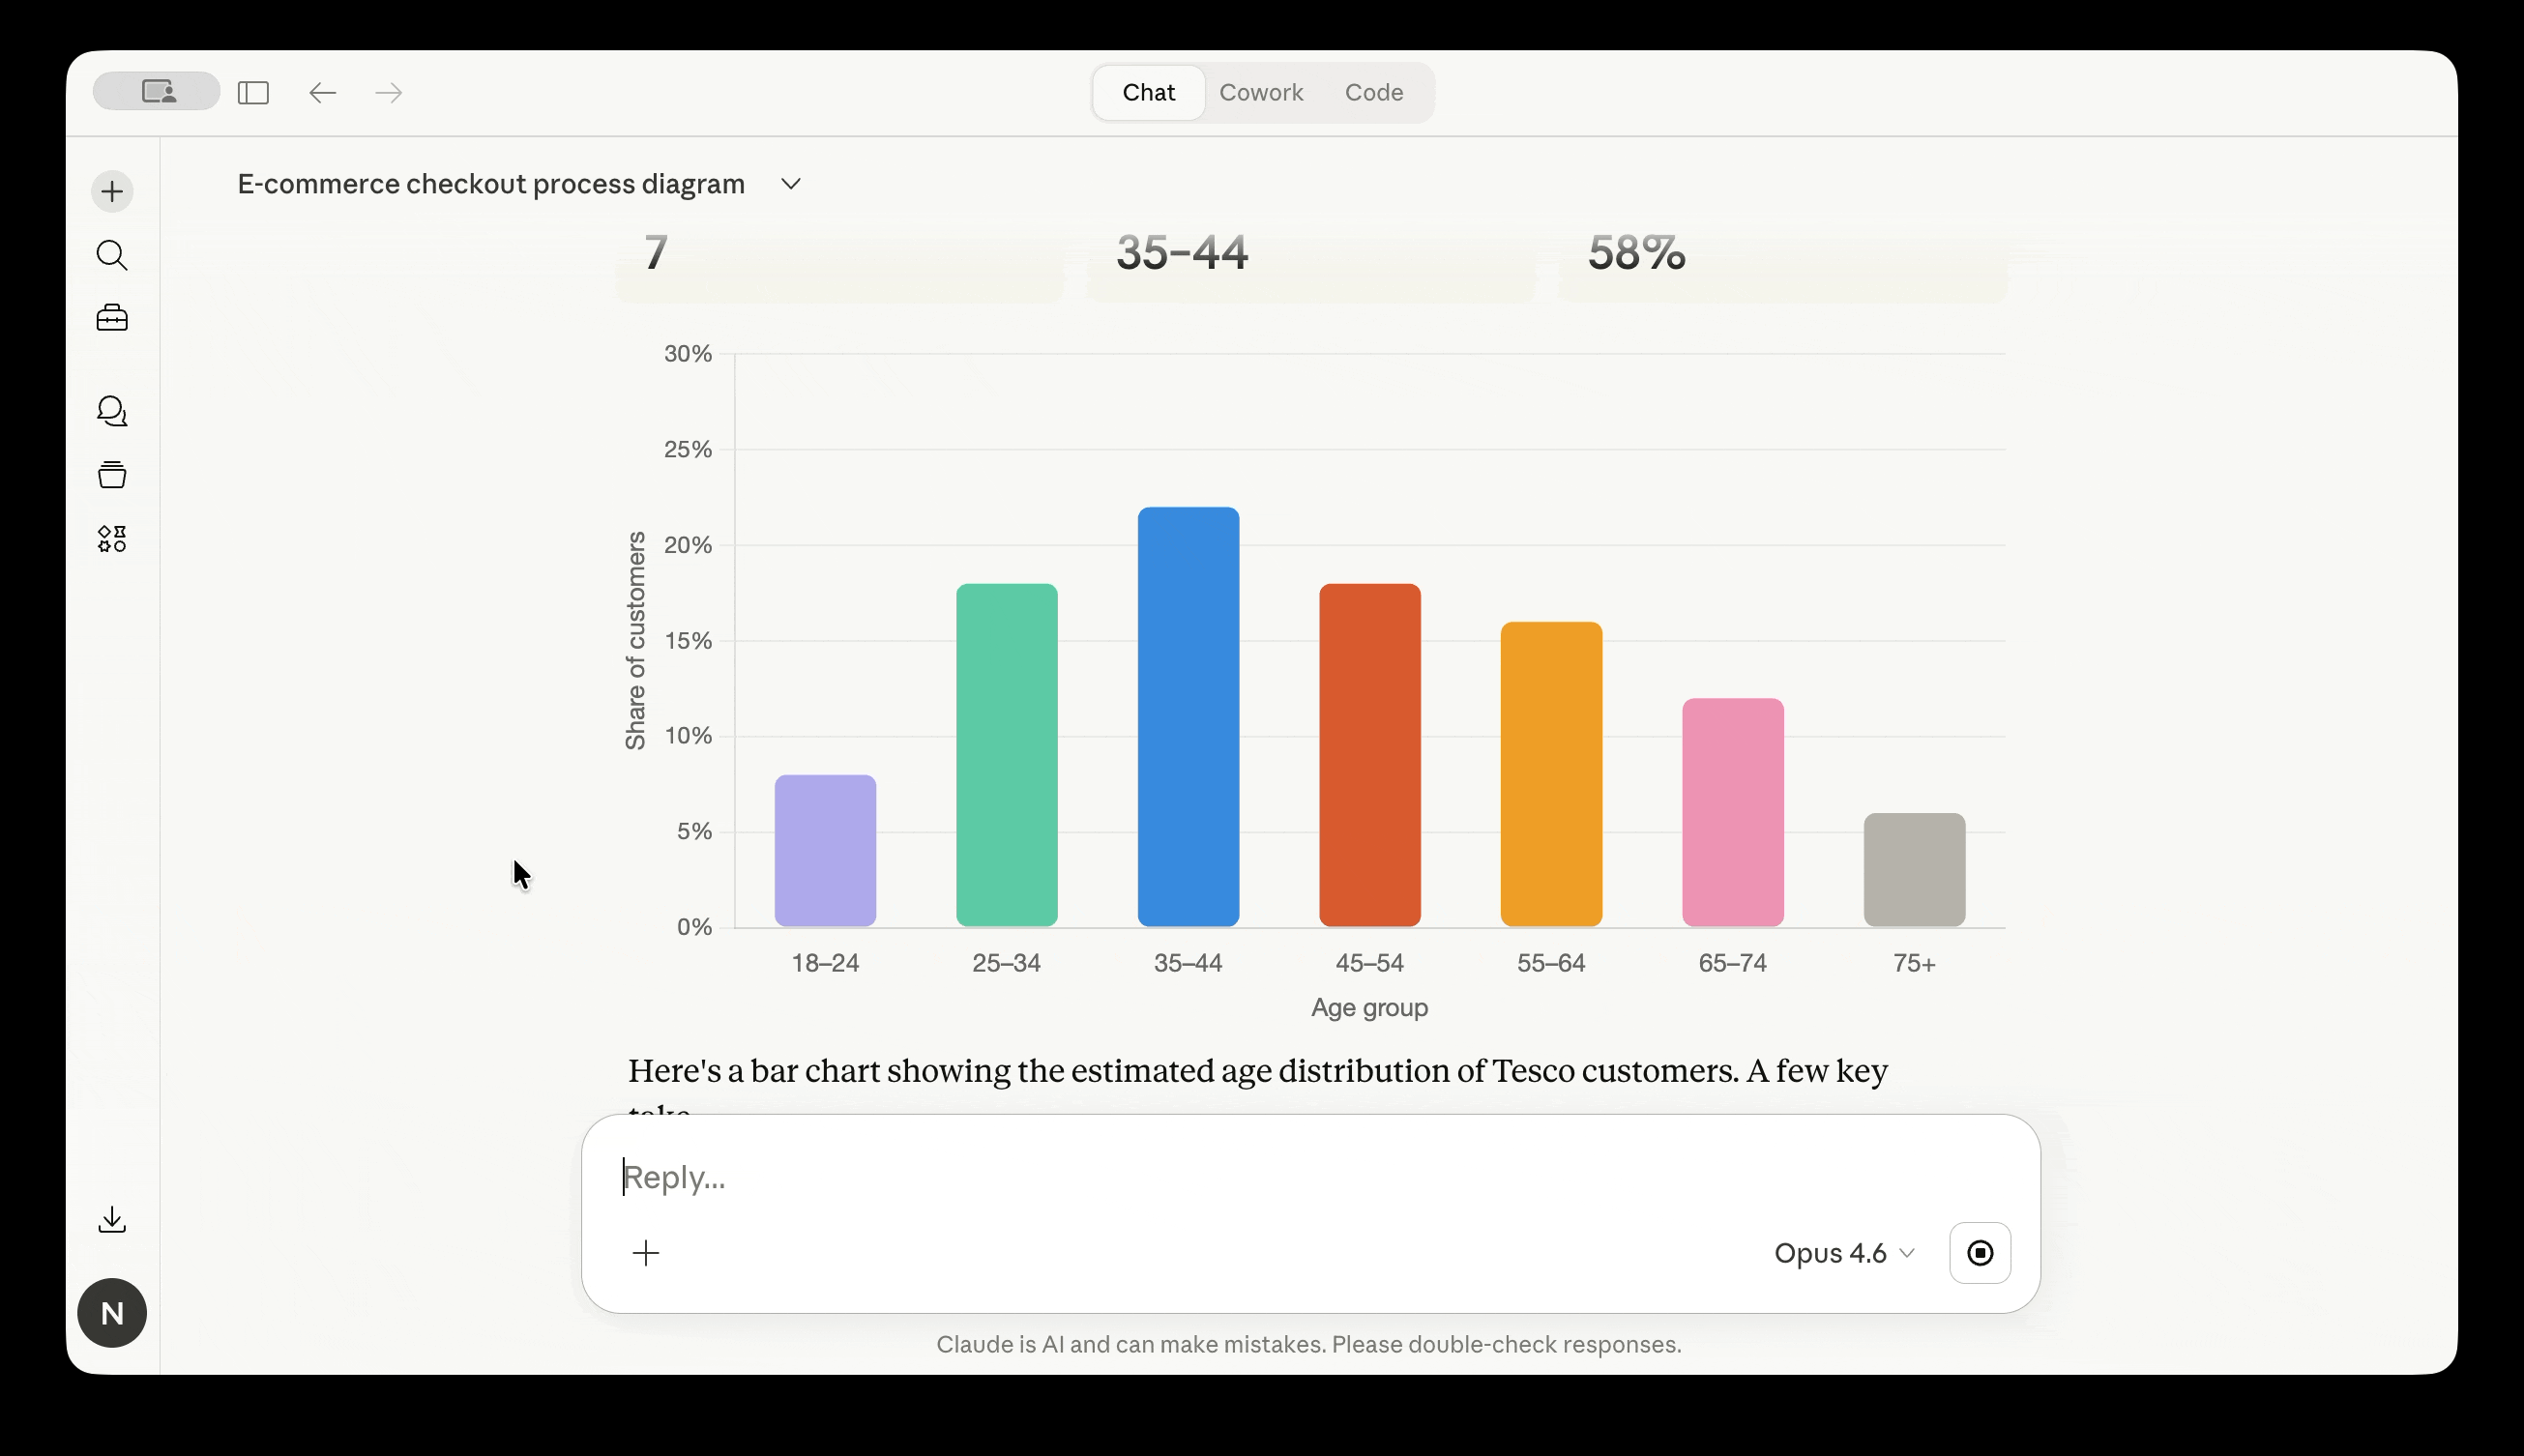Go back with the left arrow
This screenshot has height=1456, width=2524.
(x=322, y=93)
